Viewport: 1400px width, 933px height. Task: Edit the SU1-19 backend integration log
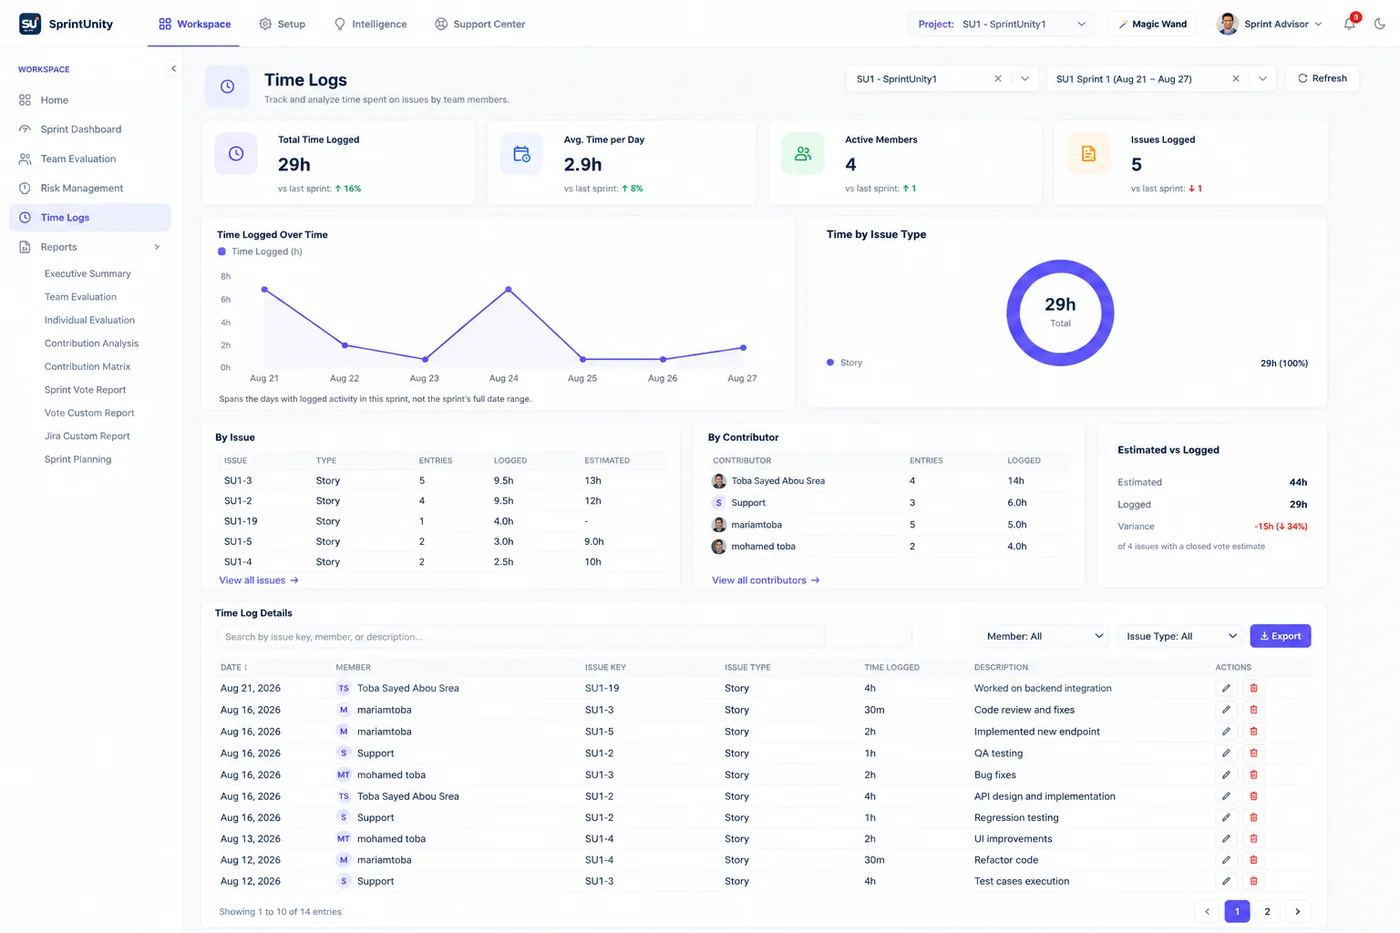tap(1226, 688)
